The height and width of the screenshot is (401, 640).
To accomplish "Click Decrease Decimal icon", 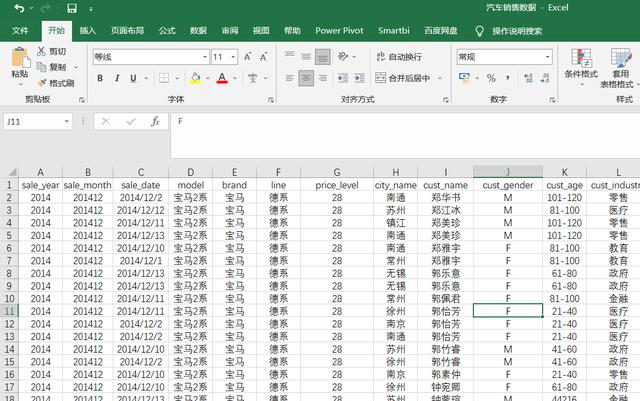I will (x=545, y=78).
